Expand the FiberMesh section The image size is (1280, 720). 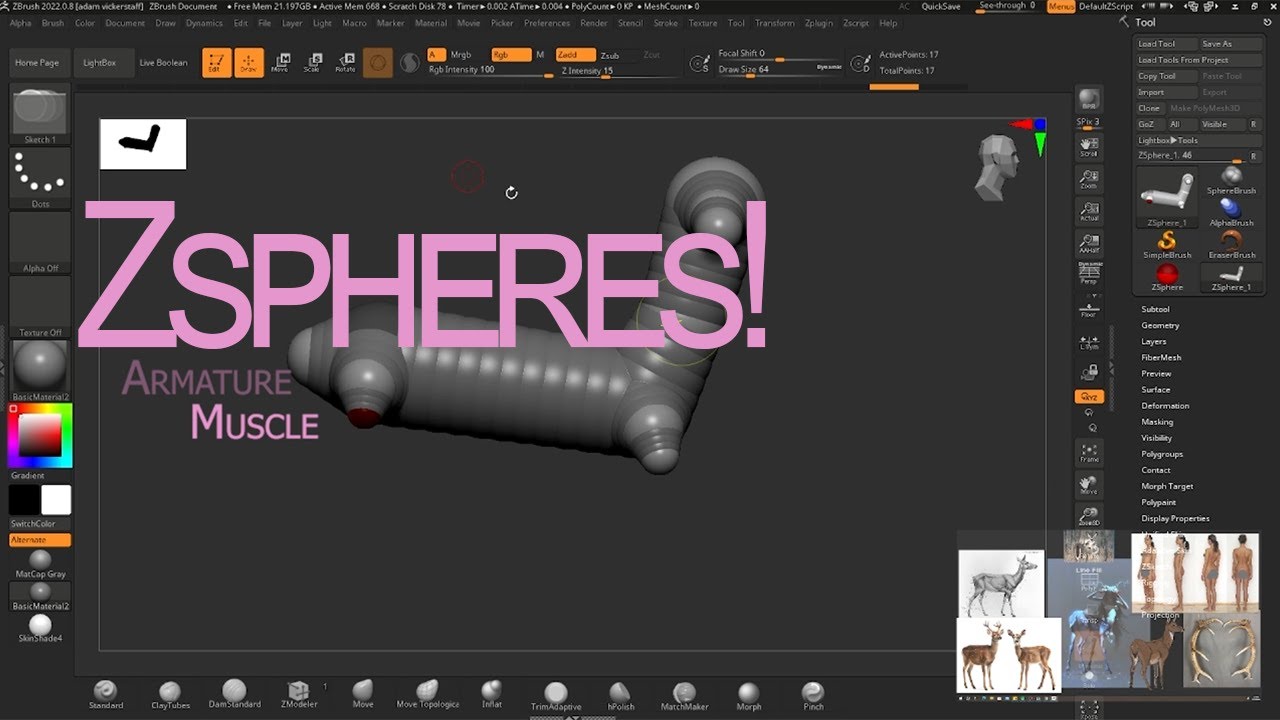[1161, 357]
